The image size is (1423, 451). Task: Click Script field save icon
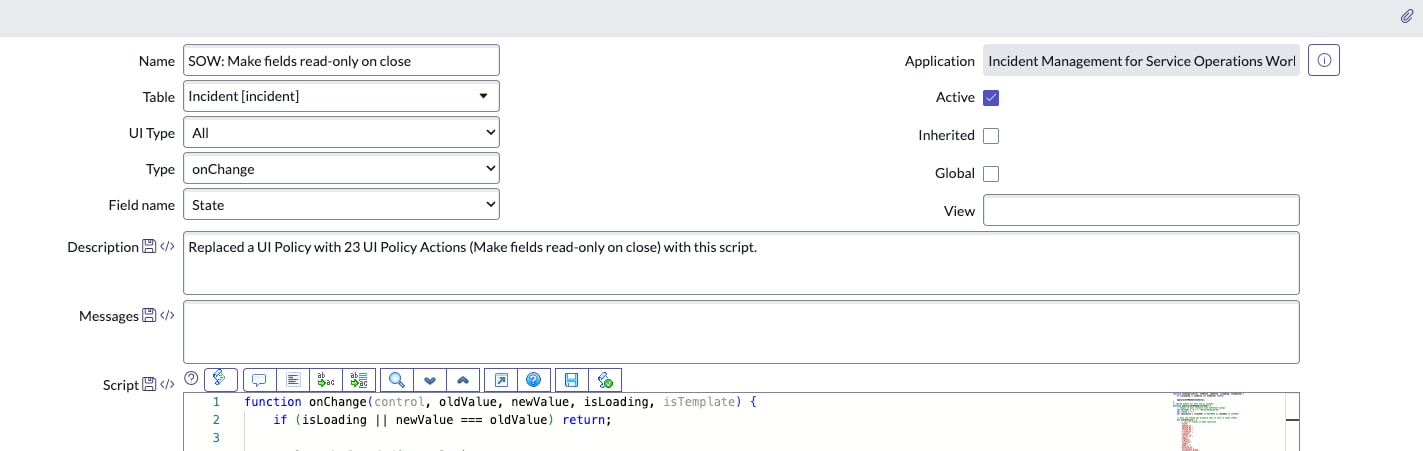(149, 385)
